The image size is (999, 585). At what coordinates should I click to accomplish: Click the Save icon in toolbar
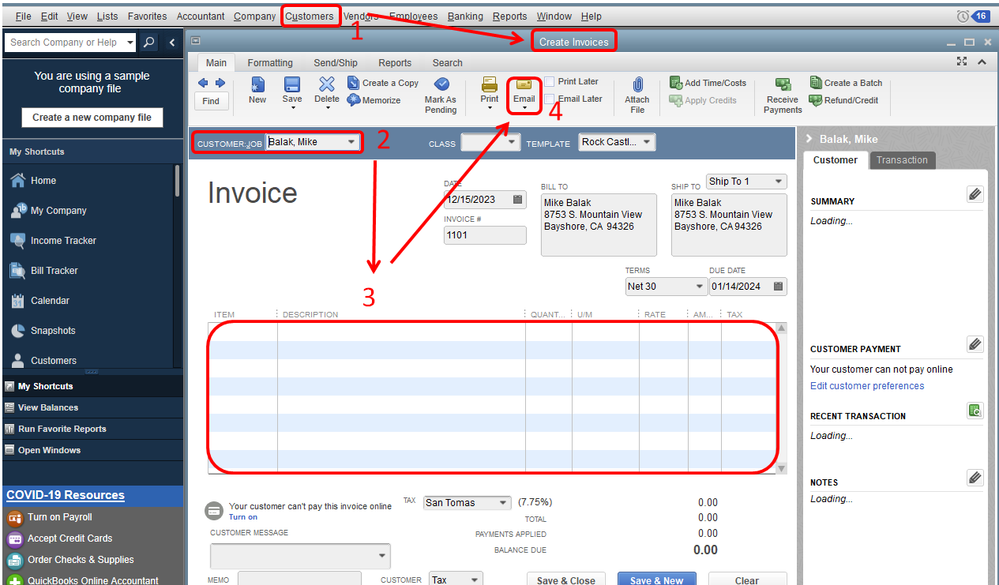point(292,85)
